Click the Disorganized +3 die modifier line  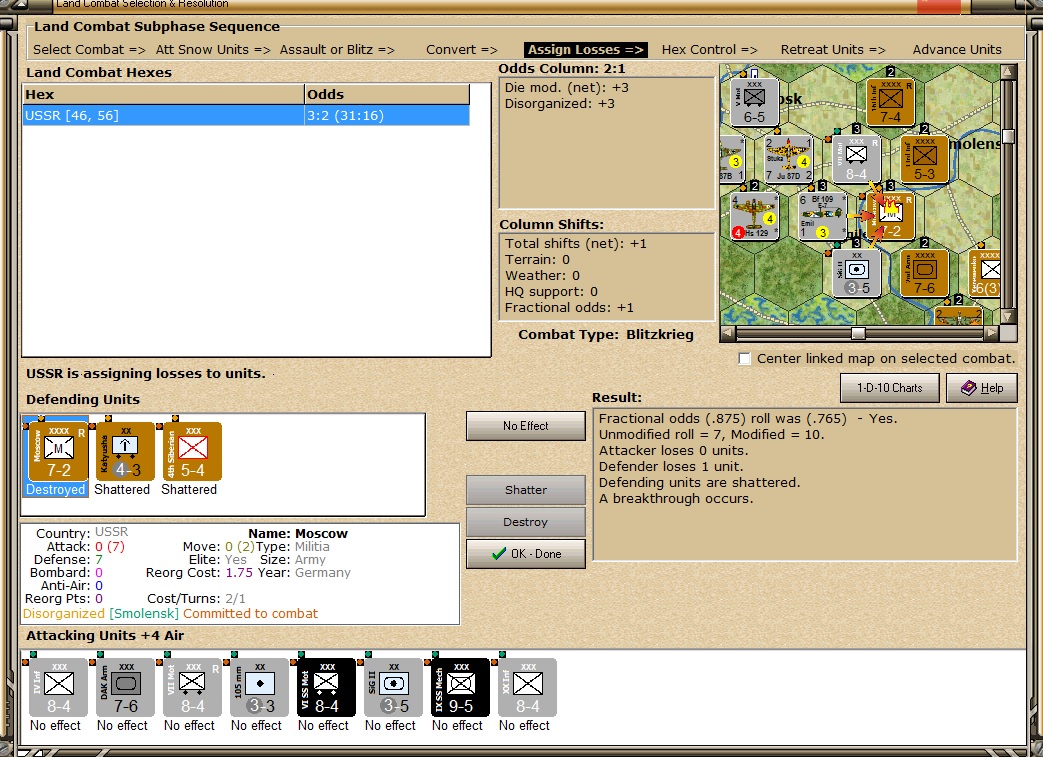point(559,103)
